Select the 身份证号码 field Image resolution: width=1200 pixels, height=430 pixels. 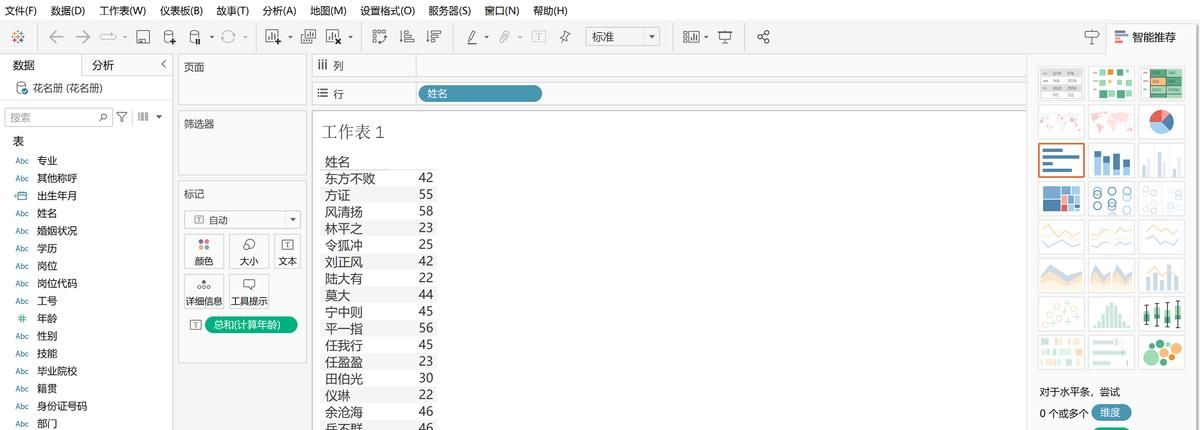pyautogui.click(x=62, y=406)
